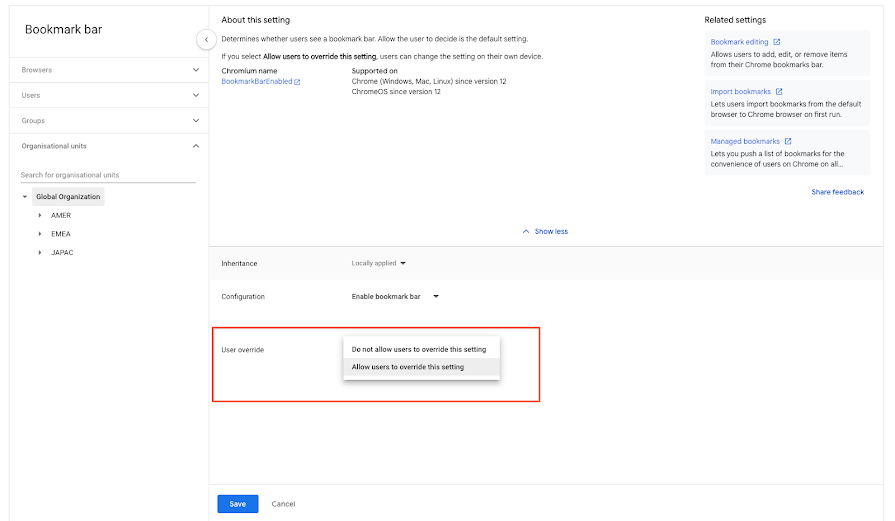
Task: Open the Bookmark editing related setting
Action: (x=739, y=42)
